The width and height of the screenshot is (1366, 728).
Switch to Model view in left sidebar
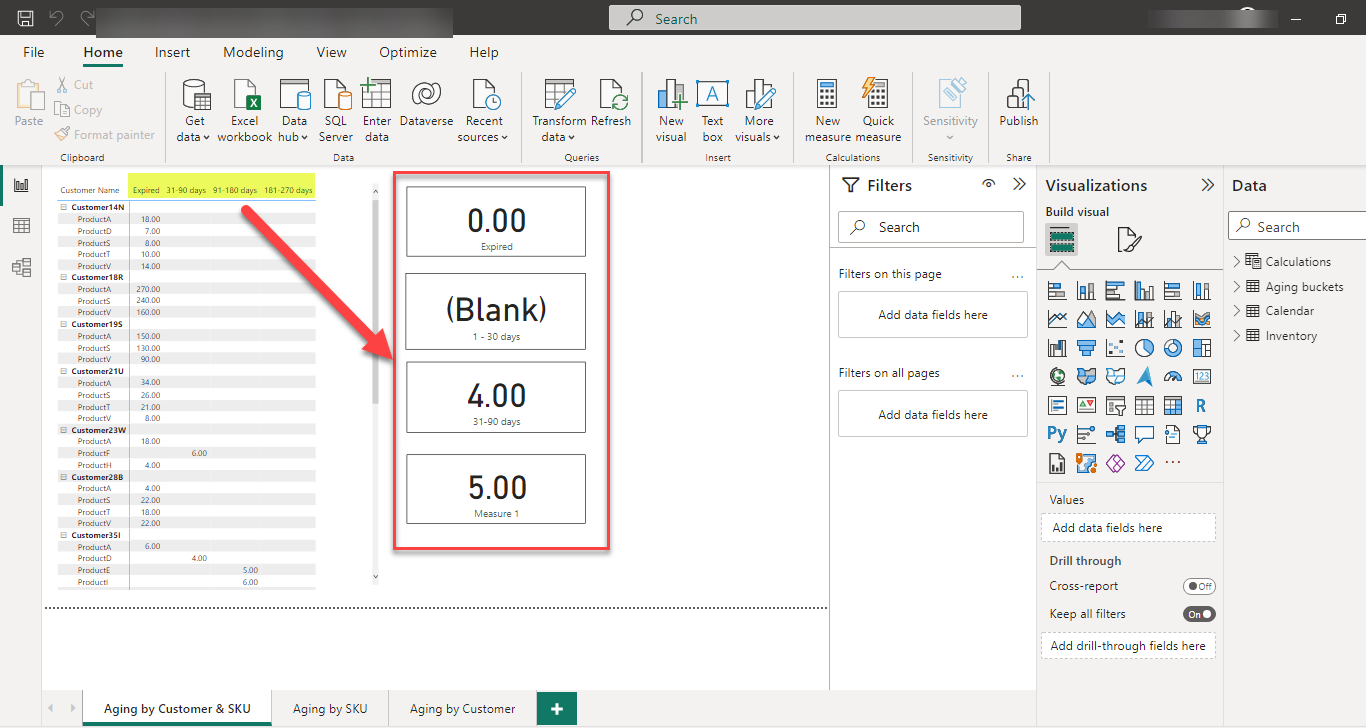[x=21, y=267]
